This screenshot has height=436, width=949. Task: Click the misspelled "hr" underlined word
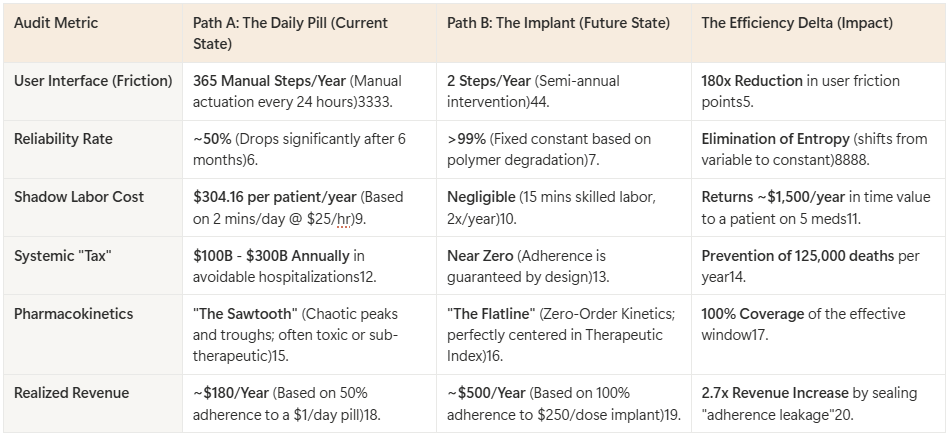(x=343, y=219)
